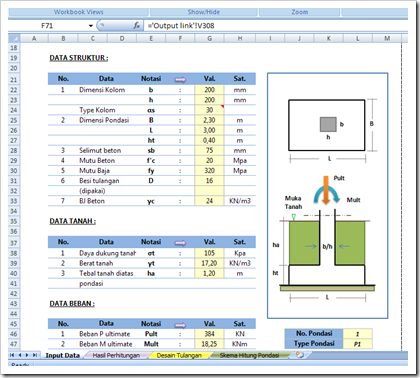Viewport: 420px width, 378px height.
Task: Select Beban M ultimate value 18,25
Action: (x=209, y=344)
